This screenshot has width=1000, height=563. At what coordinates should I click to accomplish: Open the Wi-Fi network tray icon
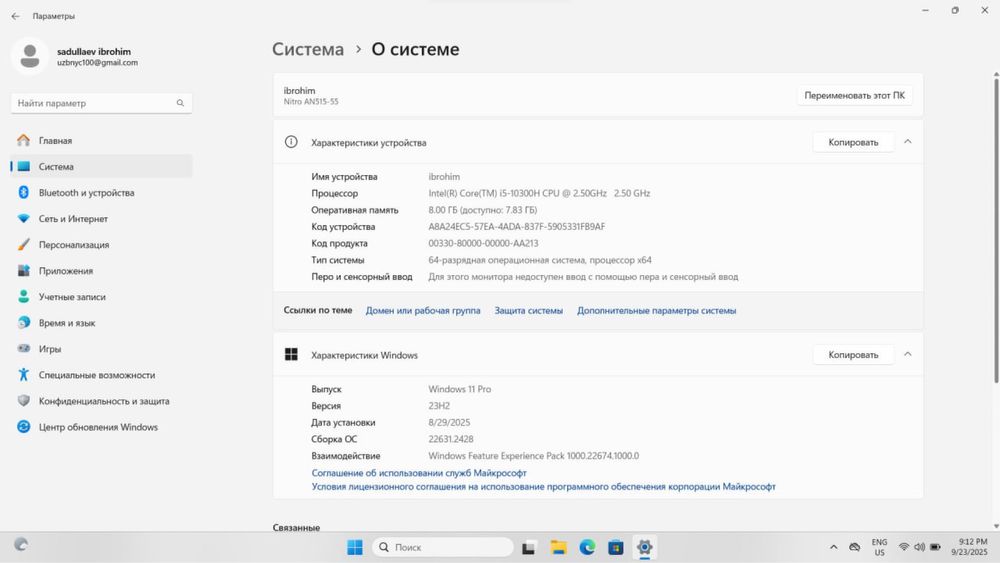coord(904,547)
